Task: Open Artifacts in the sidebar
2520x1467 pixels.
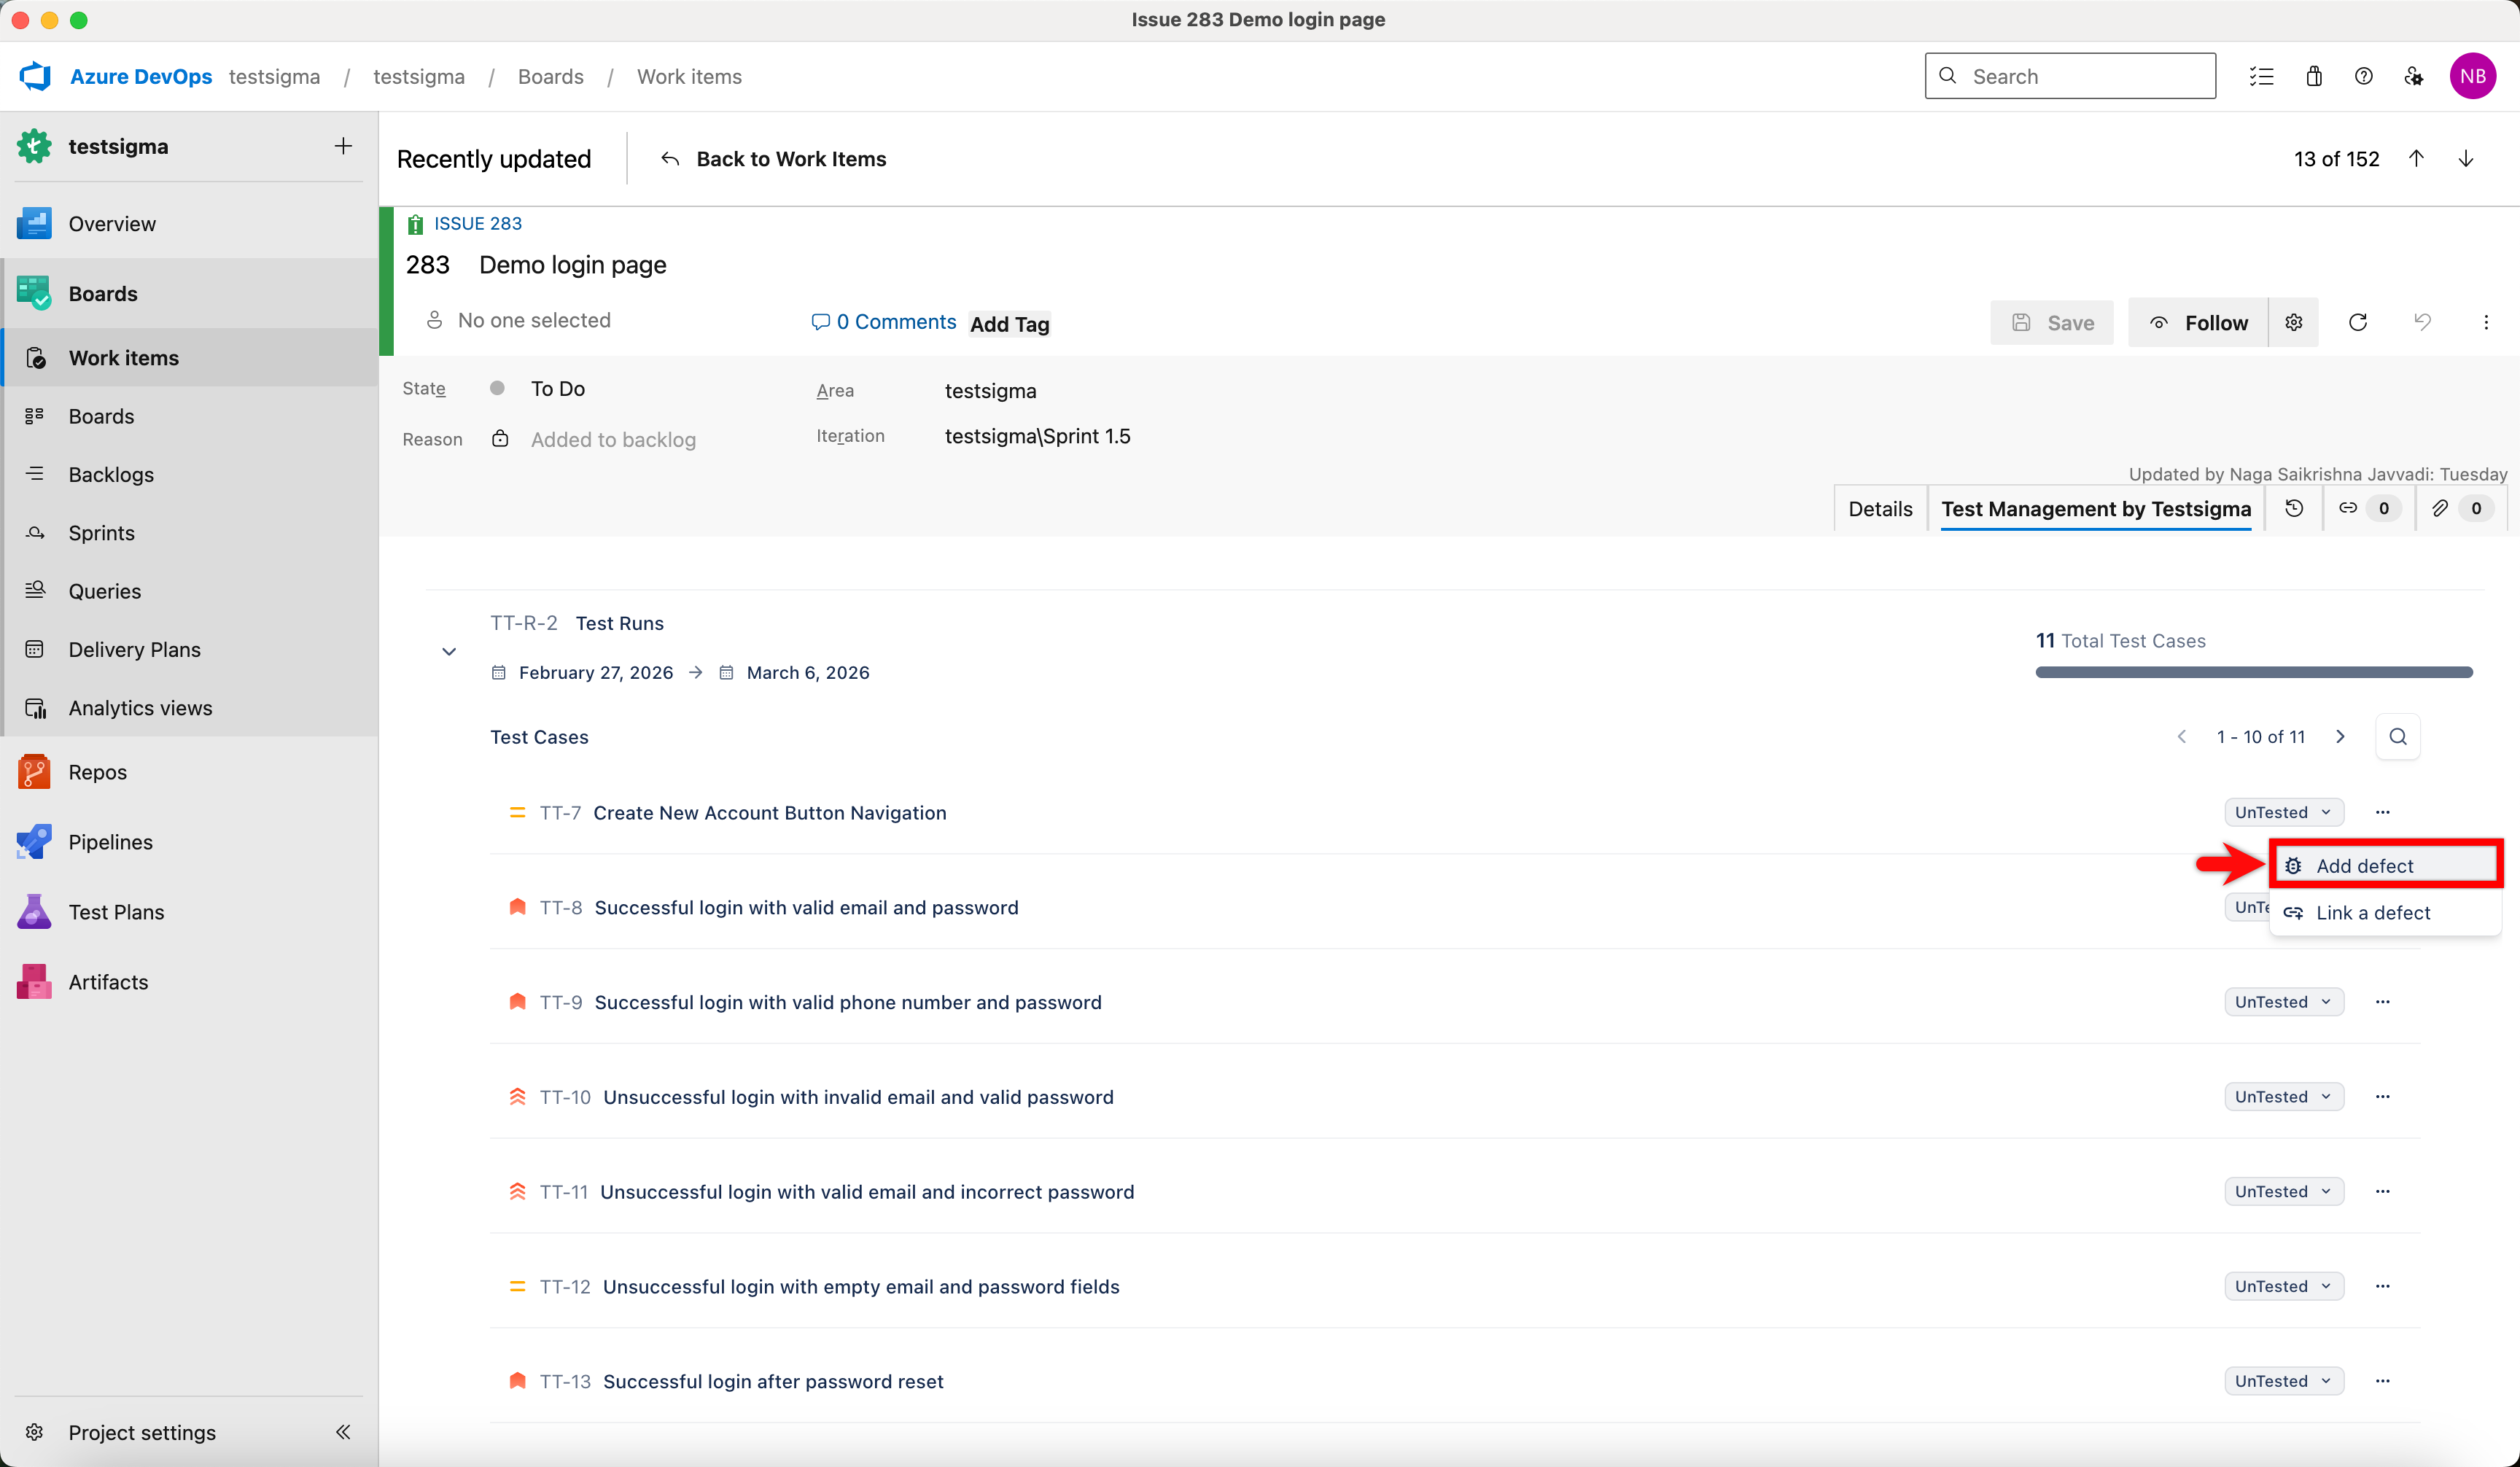Action: (190, 982)
